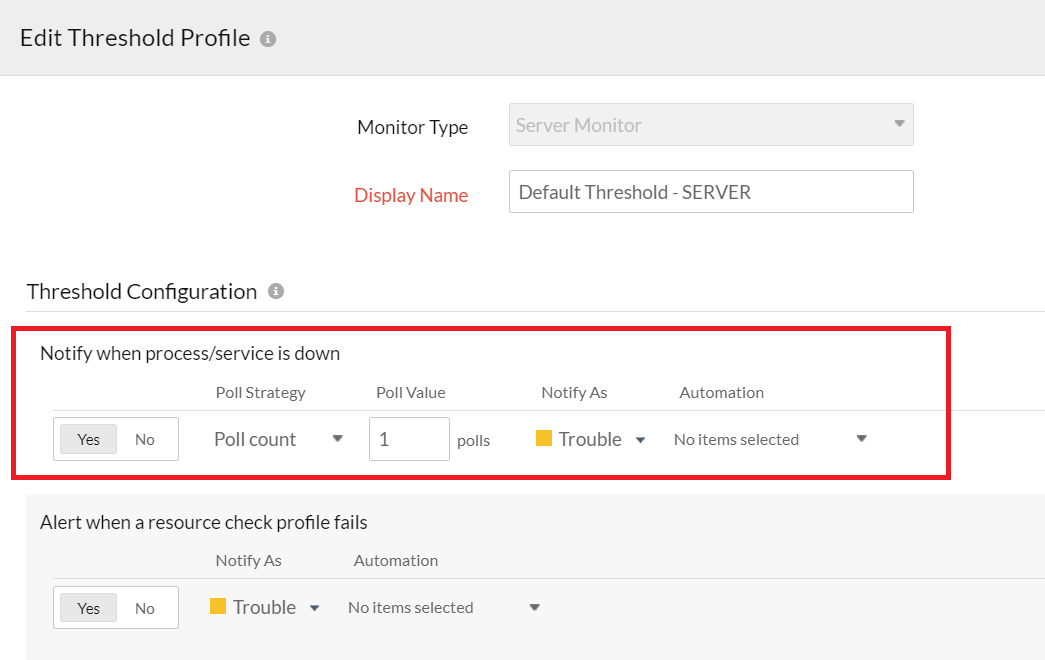Click info icon next to Threshold Configuration
Screen dimensions: 1045x660
(276, 291)
